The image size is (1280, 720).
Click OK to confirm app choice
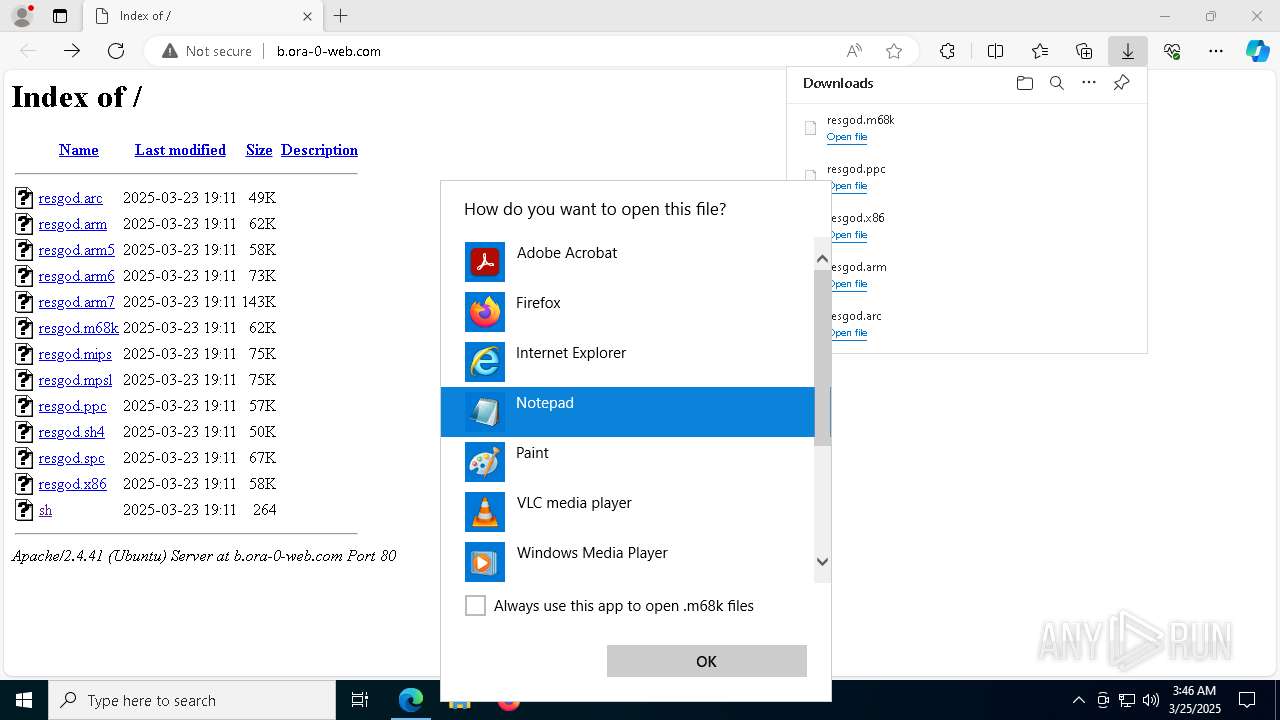(x=706, y=661)
